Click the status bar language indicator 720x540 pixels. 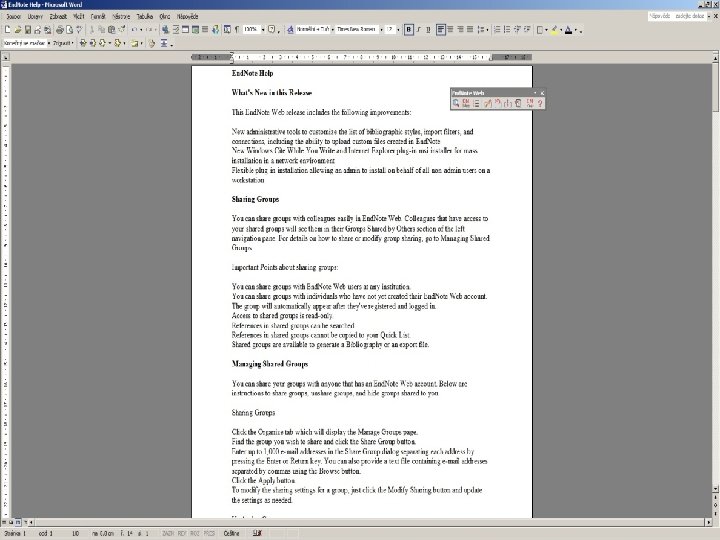(x=231, y=533)
